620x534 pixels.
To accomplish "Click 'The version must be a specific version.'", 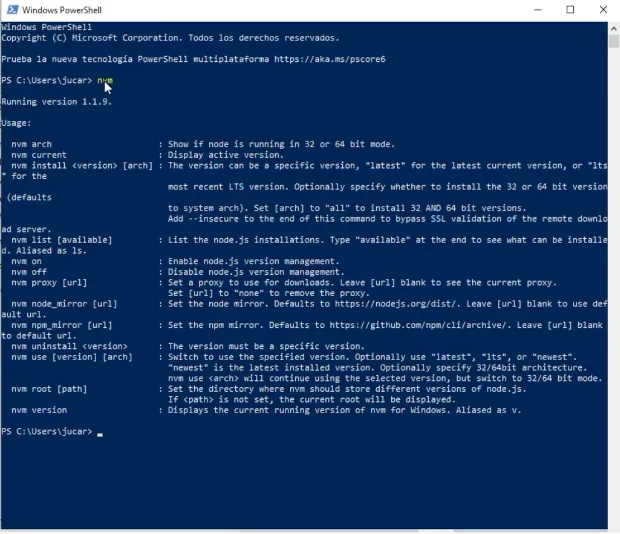I will pos(266,346).
